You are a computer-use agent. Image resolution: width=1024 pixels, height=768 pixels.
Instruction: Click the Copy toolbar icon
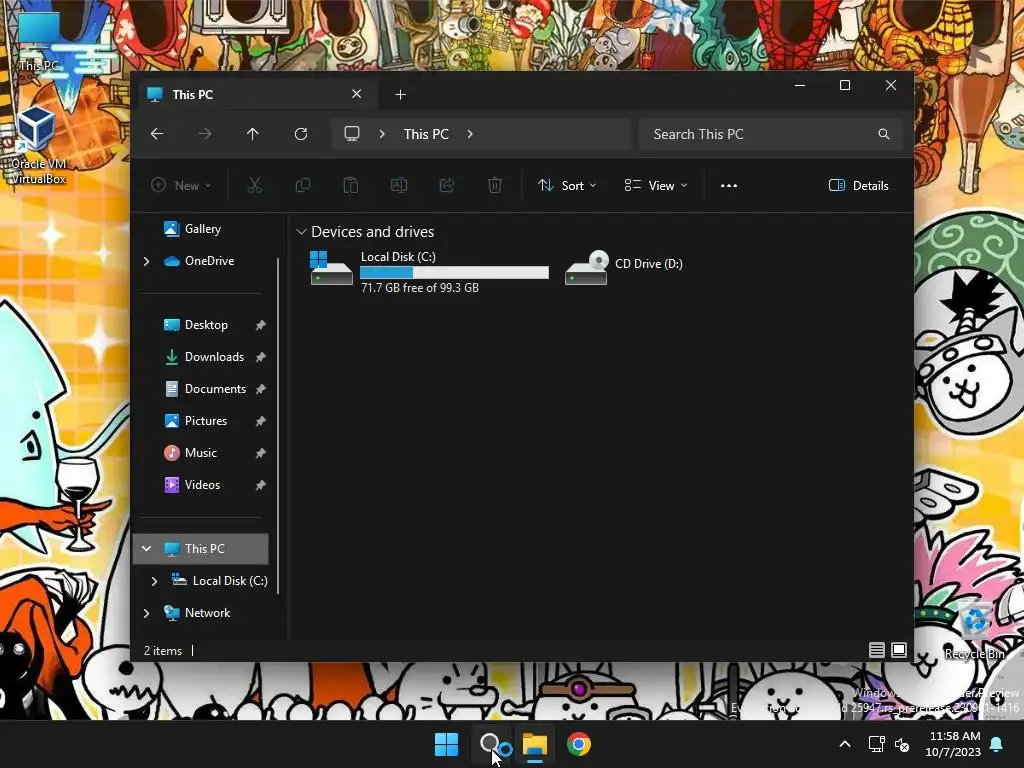coord(302,185)
